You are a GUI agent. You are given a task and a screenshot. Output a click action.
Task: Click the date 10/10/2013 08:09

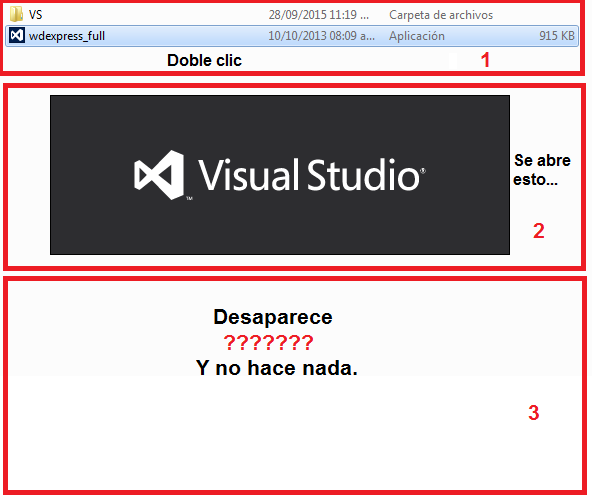pyautogui.click(x=321, y=36)
